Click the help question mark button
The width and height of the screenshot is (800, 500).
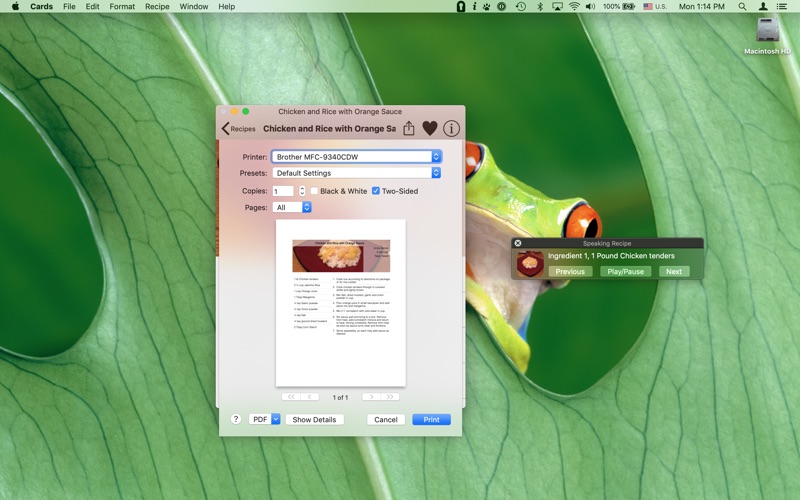(235, 419)
